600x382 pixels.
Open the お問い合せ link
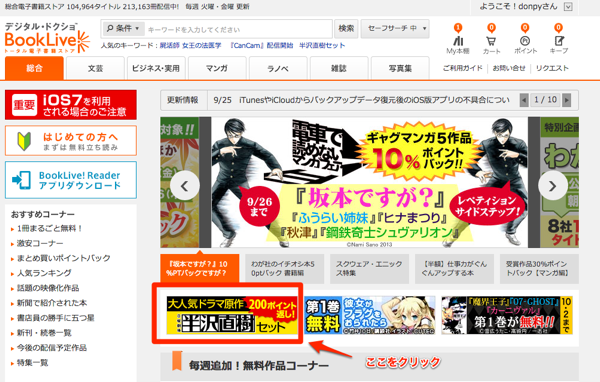point(509,68)
